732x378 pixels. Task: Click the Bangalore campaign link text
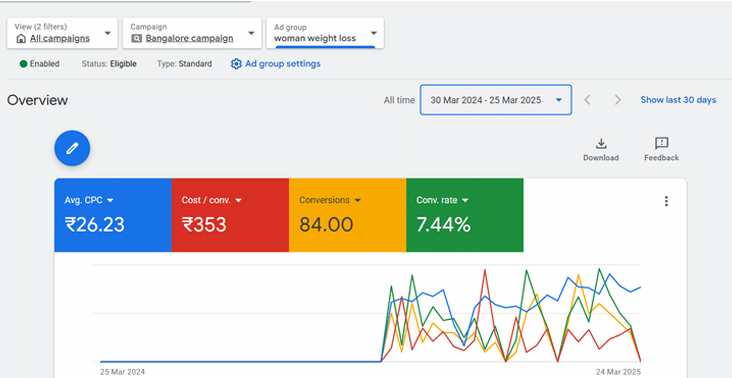pos(190,38)
